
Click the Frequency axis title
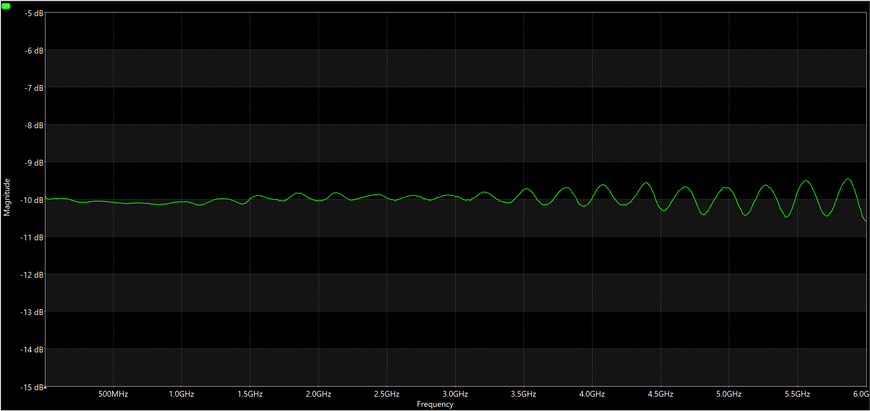435,405
